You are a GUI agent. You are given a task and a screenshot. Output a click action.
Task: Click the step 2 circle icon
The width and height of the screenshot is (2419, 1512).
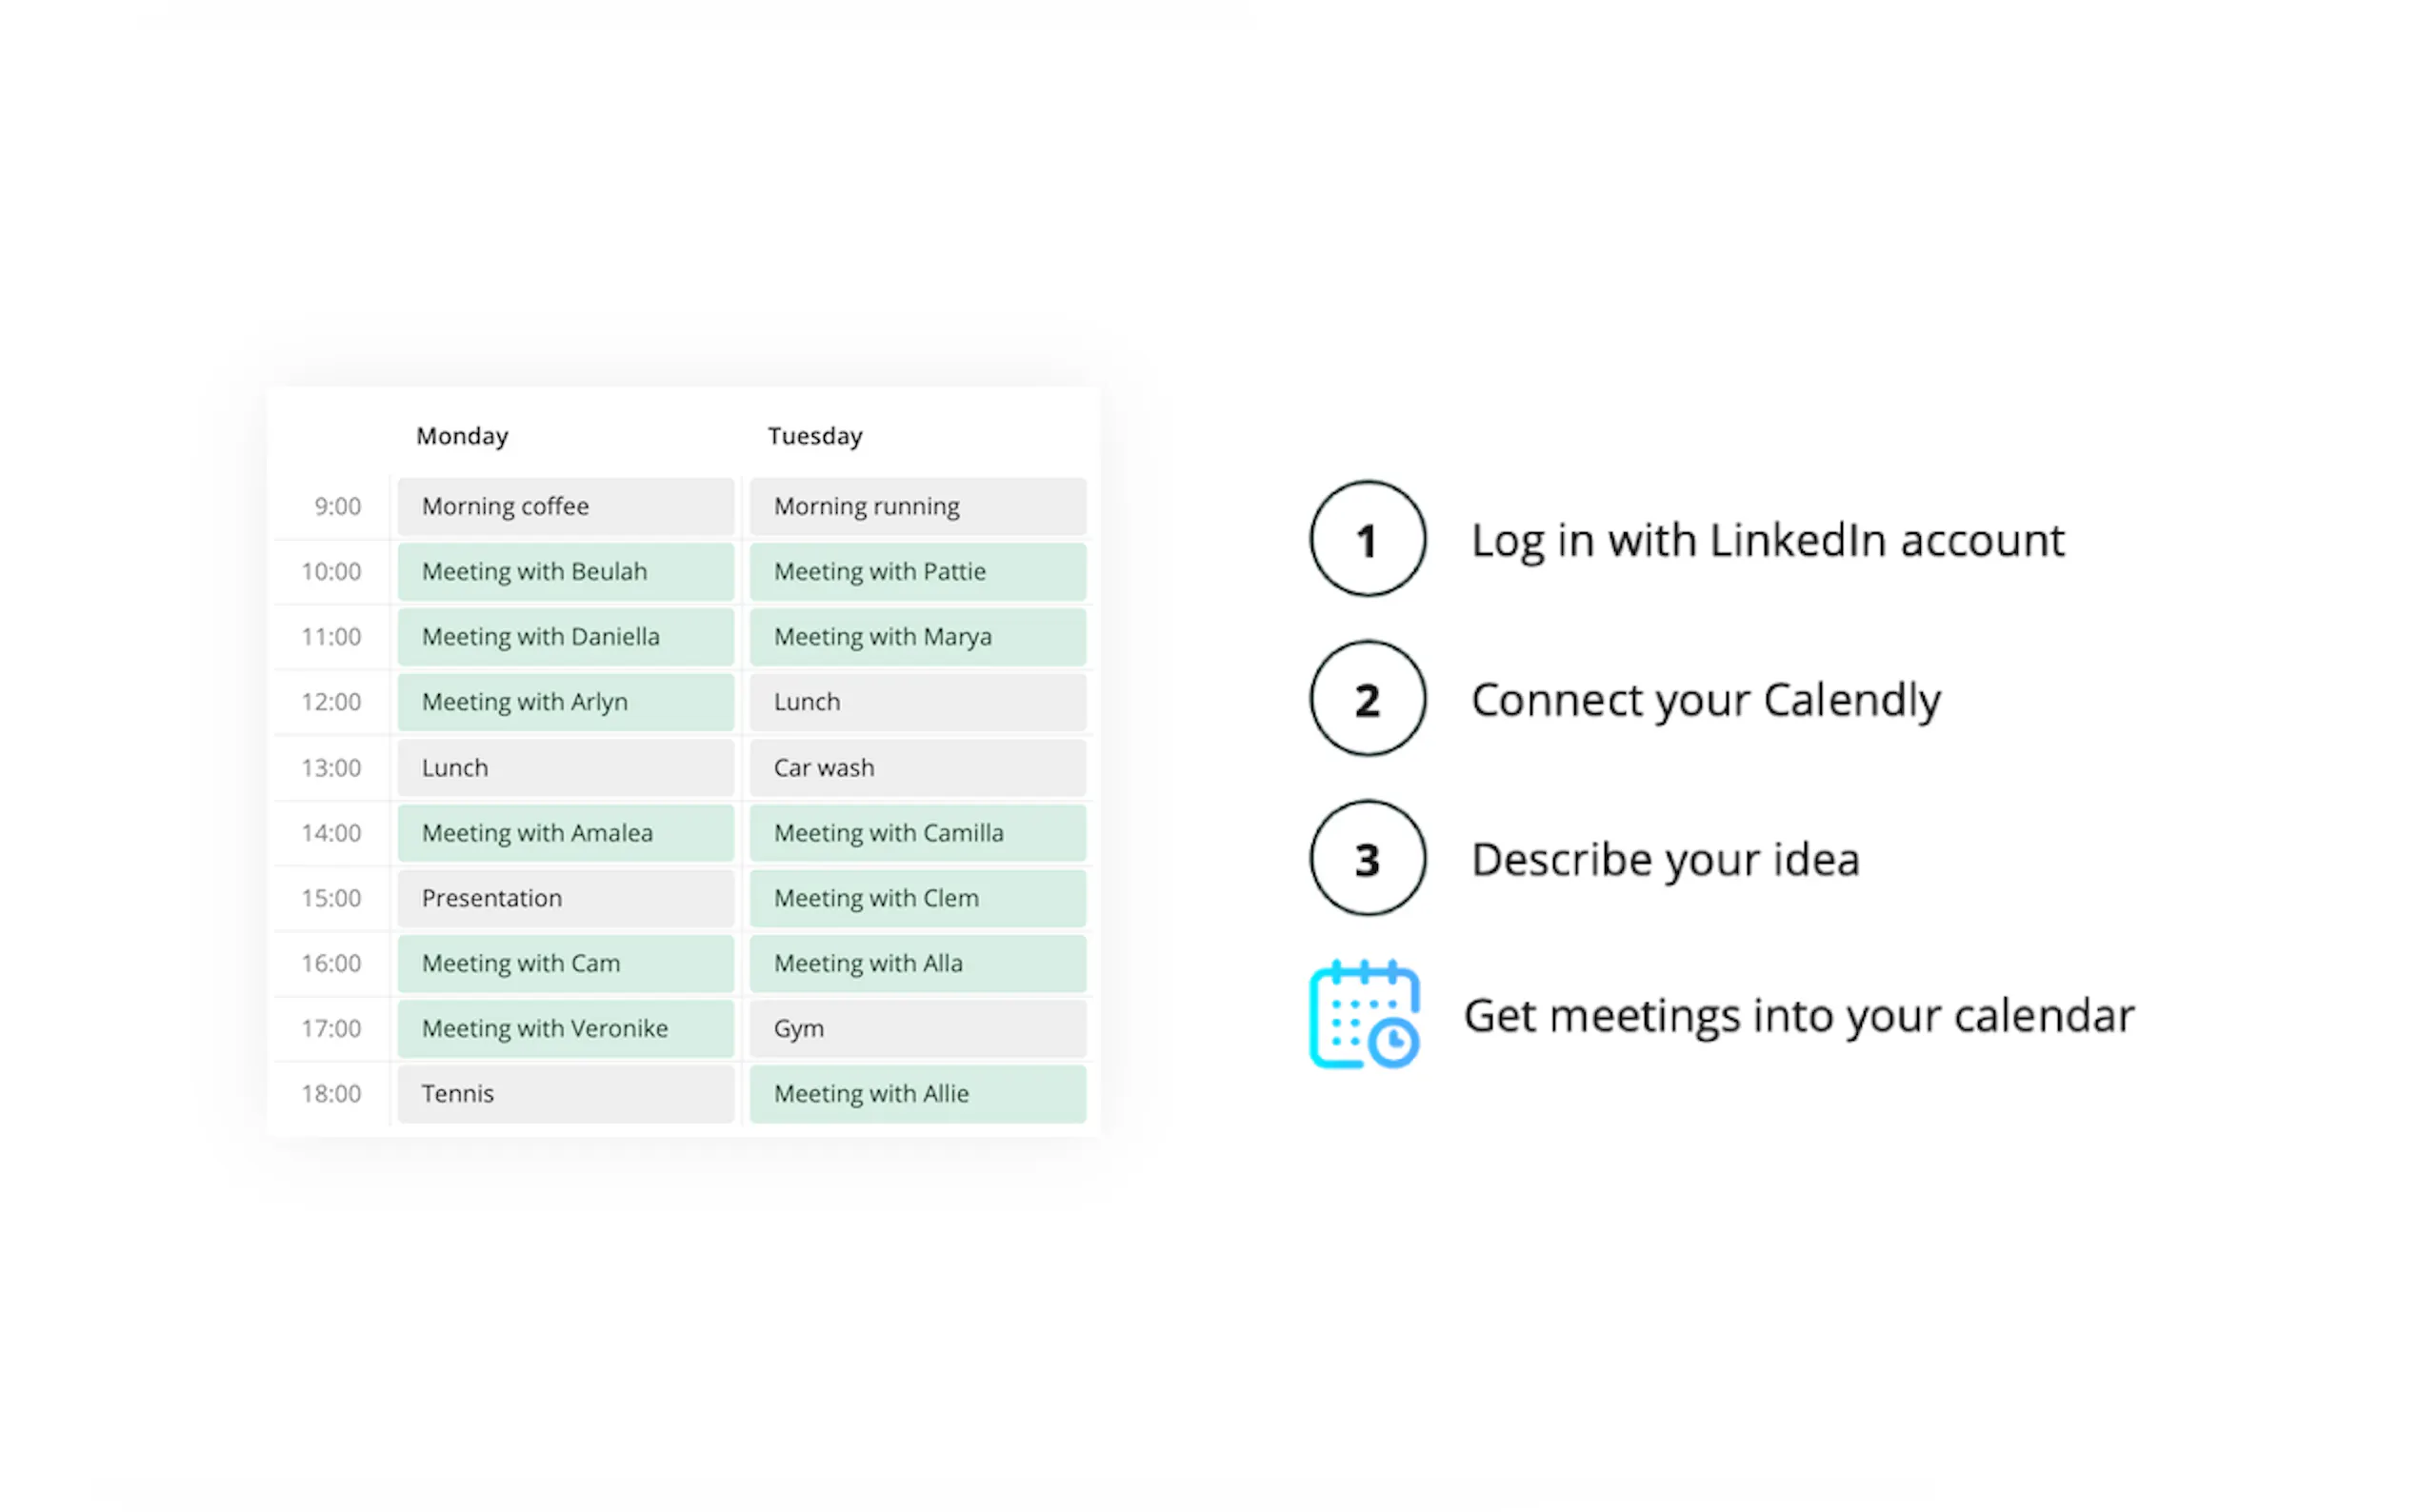(1367, 698)
